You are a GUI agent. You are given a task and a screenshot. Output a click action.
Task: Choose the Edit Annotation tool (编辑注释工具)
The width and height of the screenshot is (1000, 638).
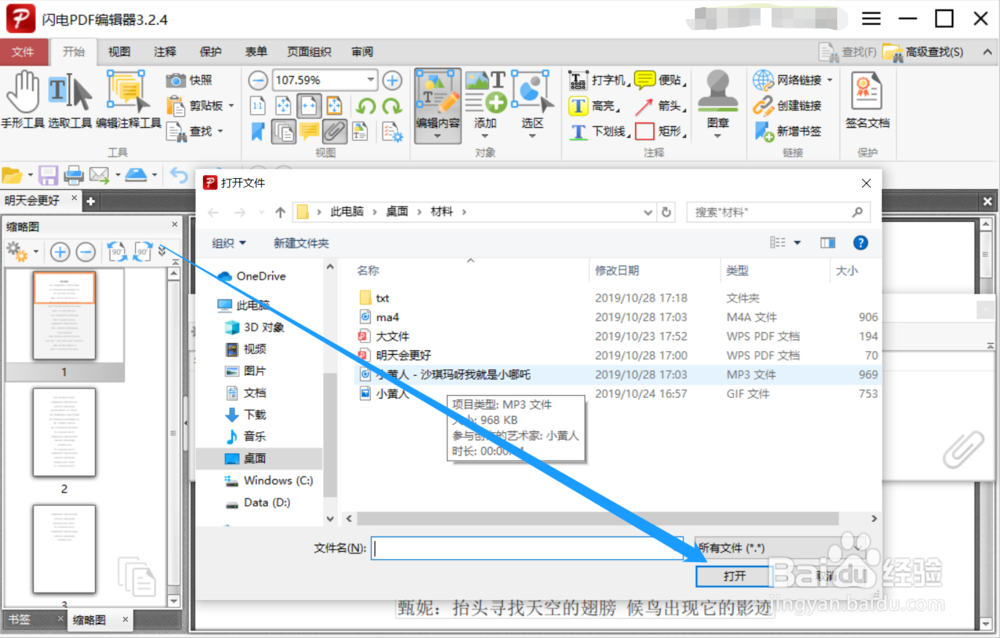pyautogui.click(x=128, y=100)
